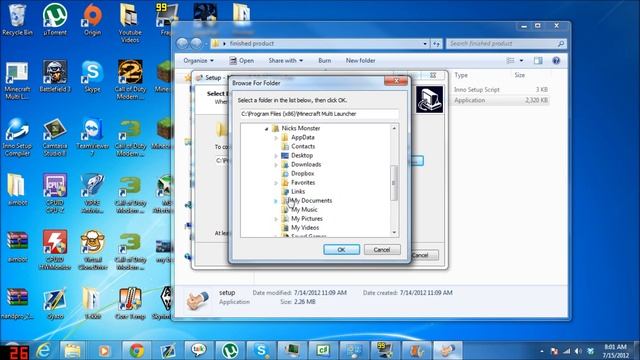The width and height of the screenshot is (640, 360).
Task: Select the My Videos folder
Action: click(x=305, y=228)
